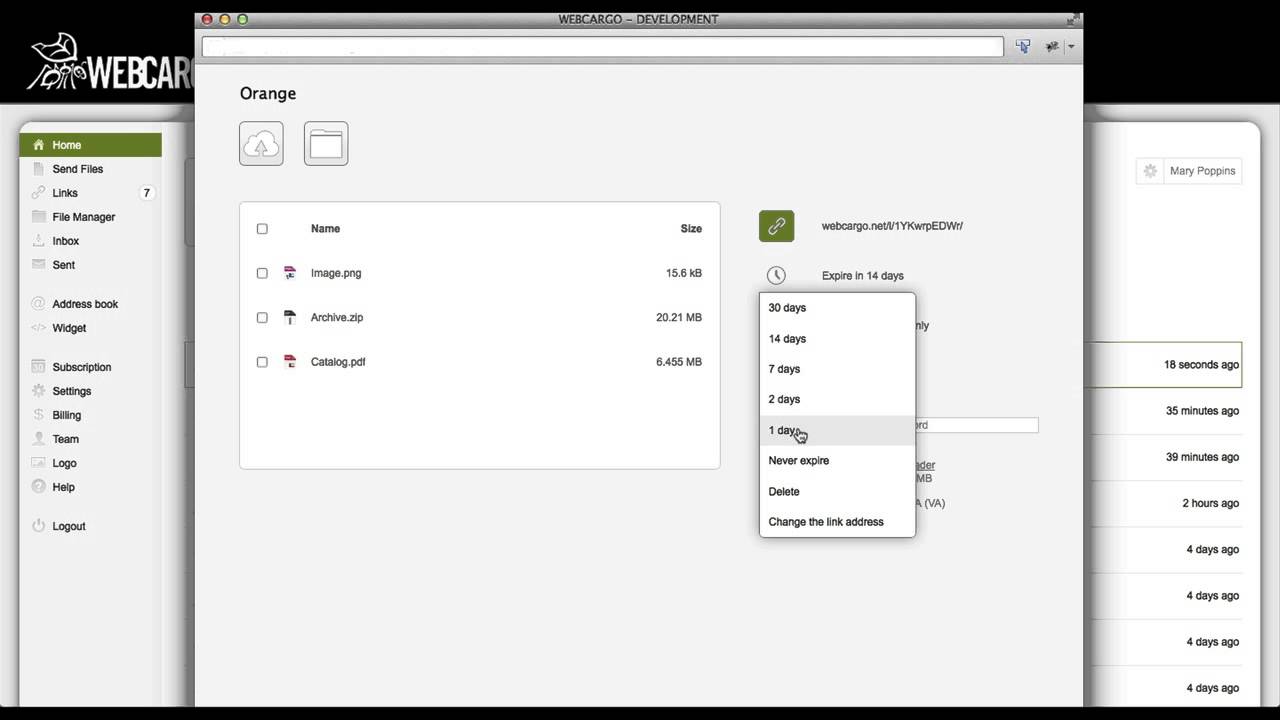
Task: Click the green link icon for the share URL
Action: 776,226
